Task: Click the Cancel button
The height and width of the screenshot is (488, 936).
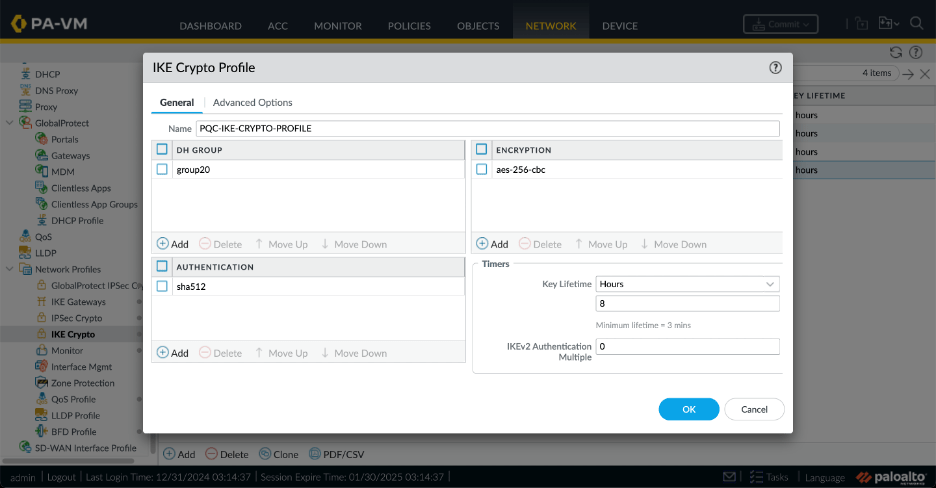Action: (x=754, y=409)
